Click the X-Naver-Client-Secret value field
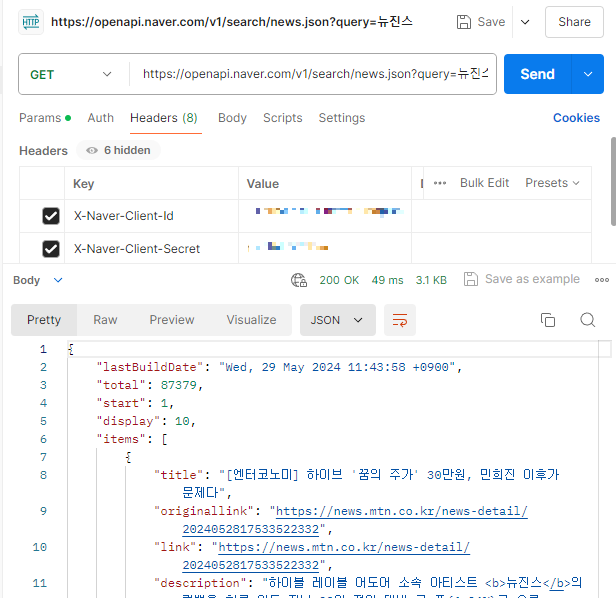The image size is (616, 598). pyautogui.click(x=325, y=248)
